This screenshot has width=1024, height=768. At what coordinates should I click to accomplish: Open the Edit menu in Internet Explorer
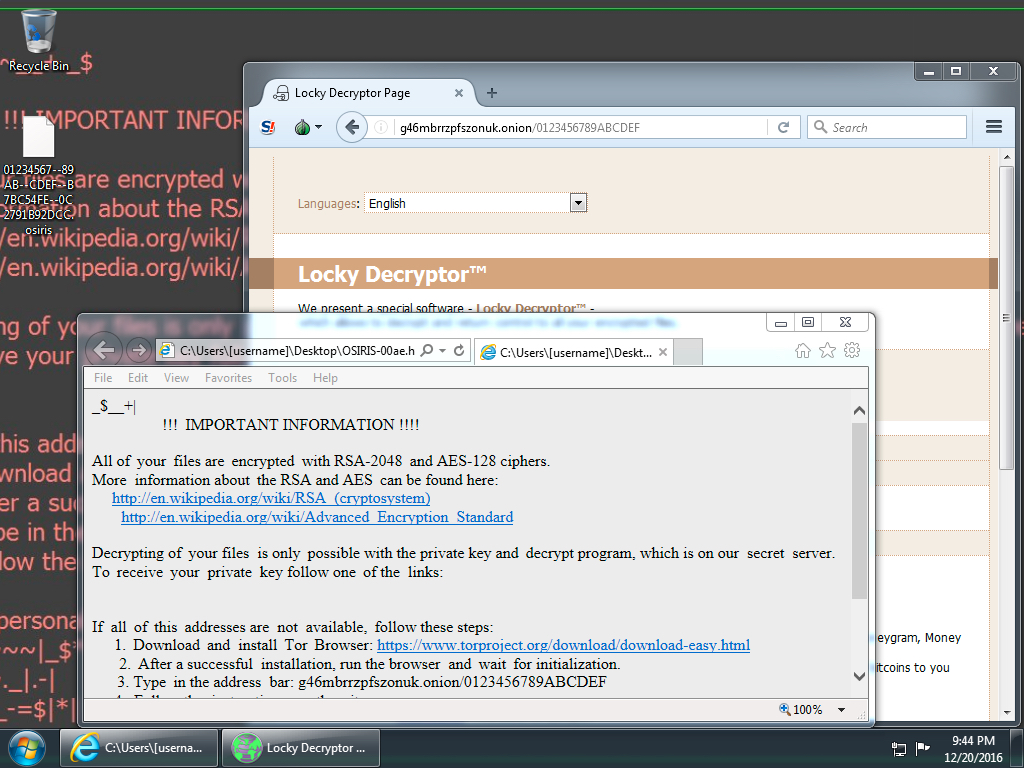pos(138,378)
